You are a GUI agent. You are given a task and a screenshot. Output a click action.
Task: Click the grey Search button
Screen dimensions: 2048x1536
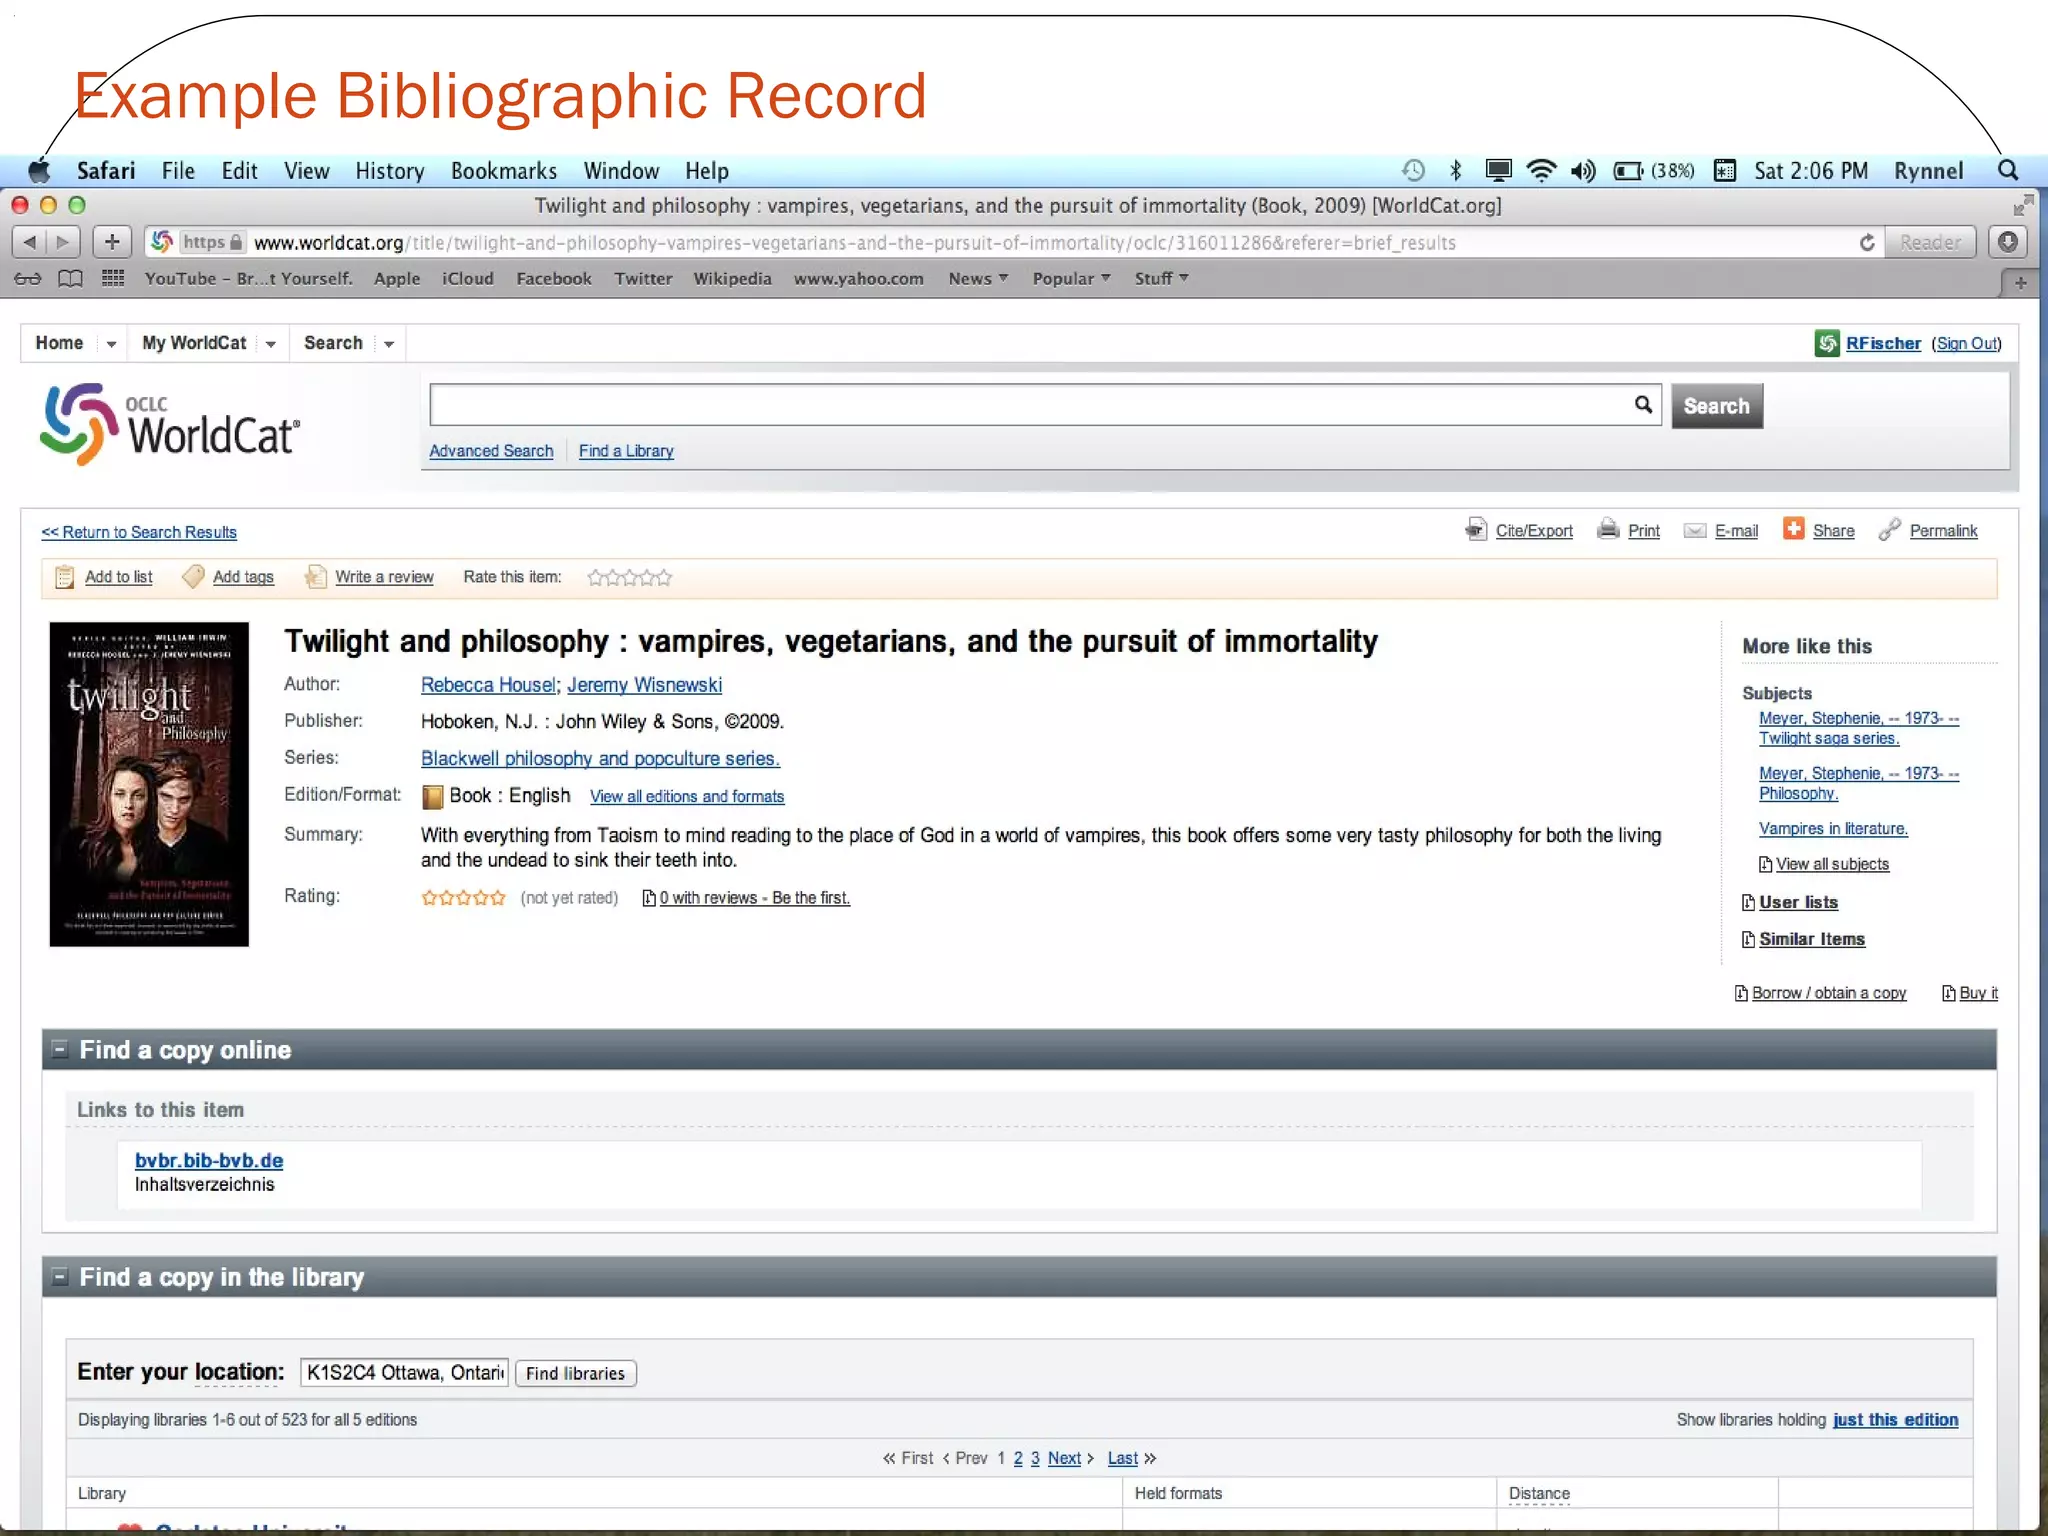(x=1716, y=406)
